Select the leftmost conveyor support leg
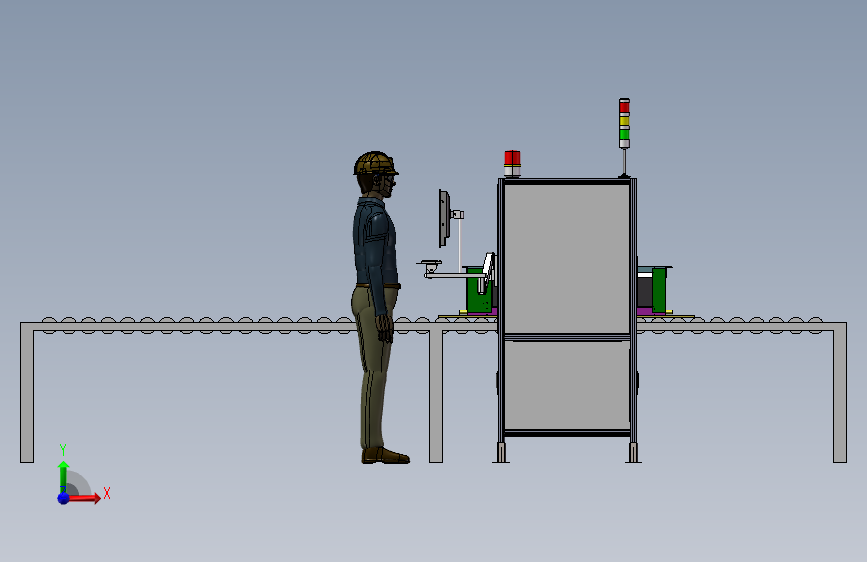Viewport: 867px width, 562px height. tap(27, 393)
